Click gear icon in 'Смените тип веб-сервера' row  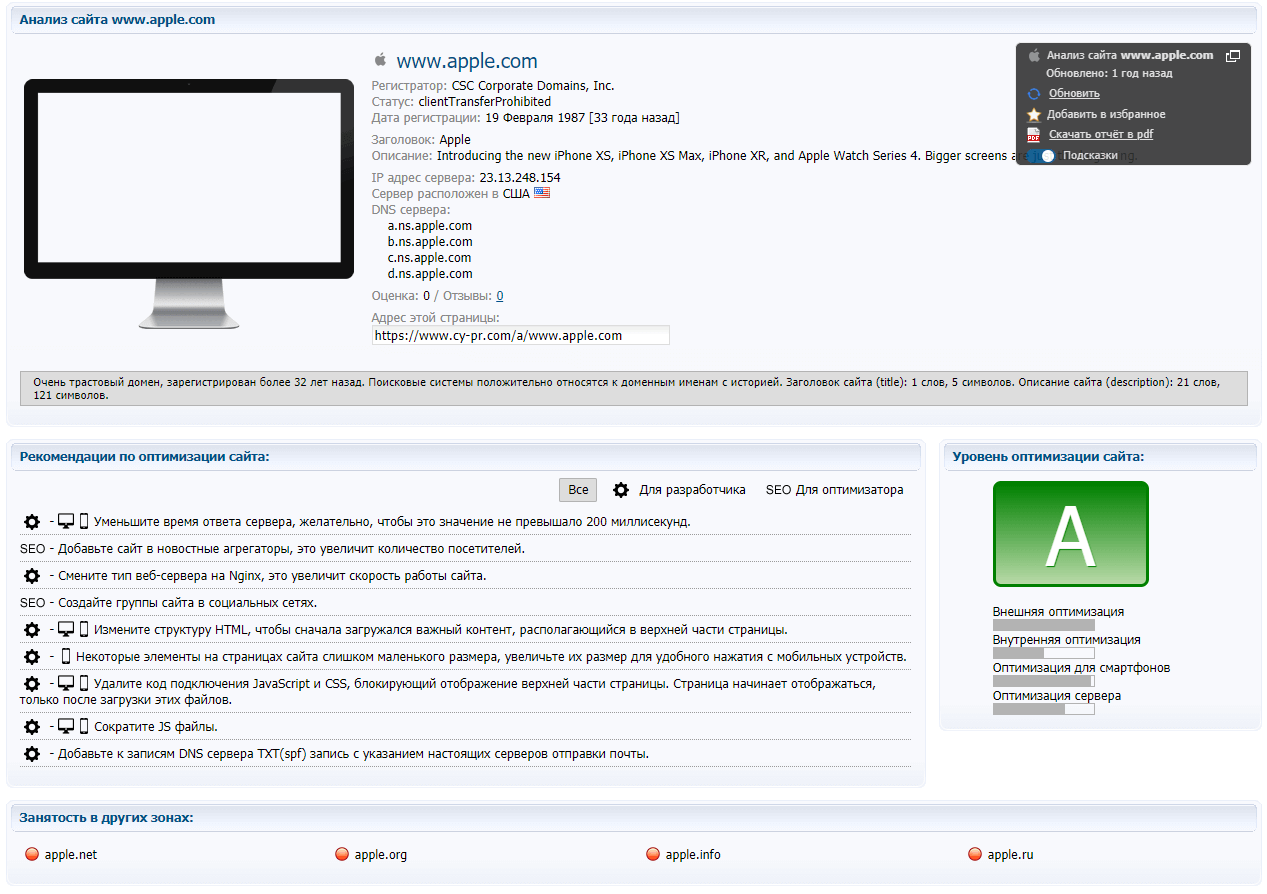pos(32,575)
